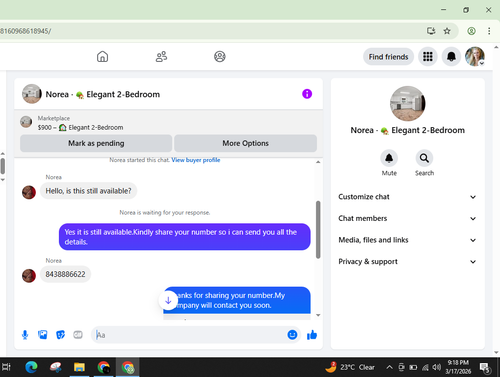Open the account profile picture menu
This screenshot has width=500, height=377.
pyautogui.click(x=475, y=56)
